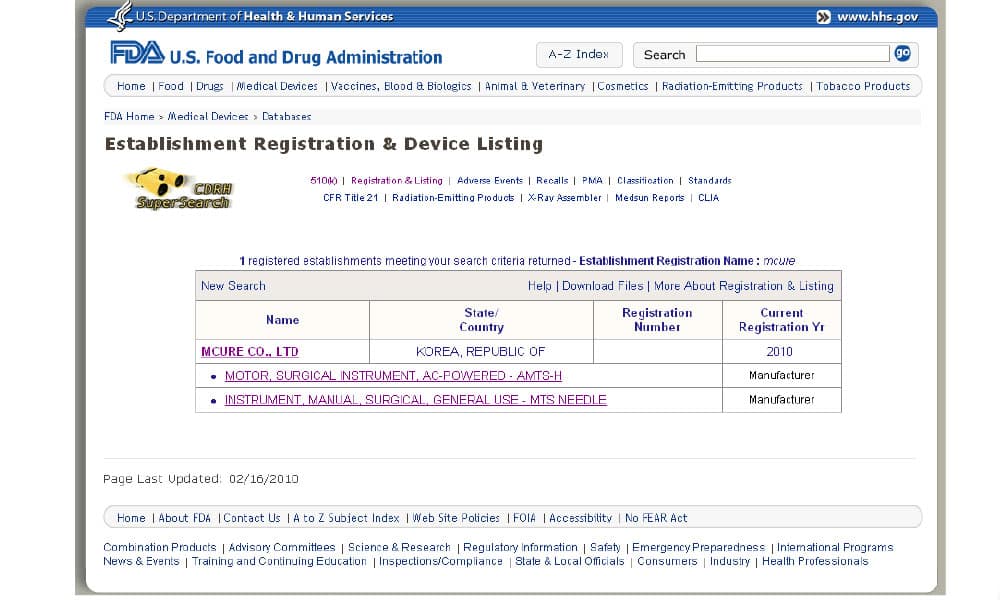Open the Drugs menu item

210,86
